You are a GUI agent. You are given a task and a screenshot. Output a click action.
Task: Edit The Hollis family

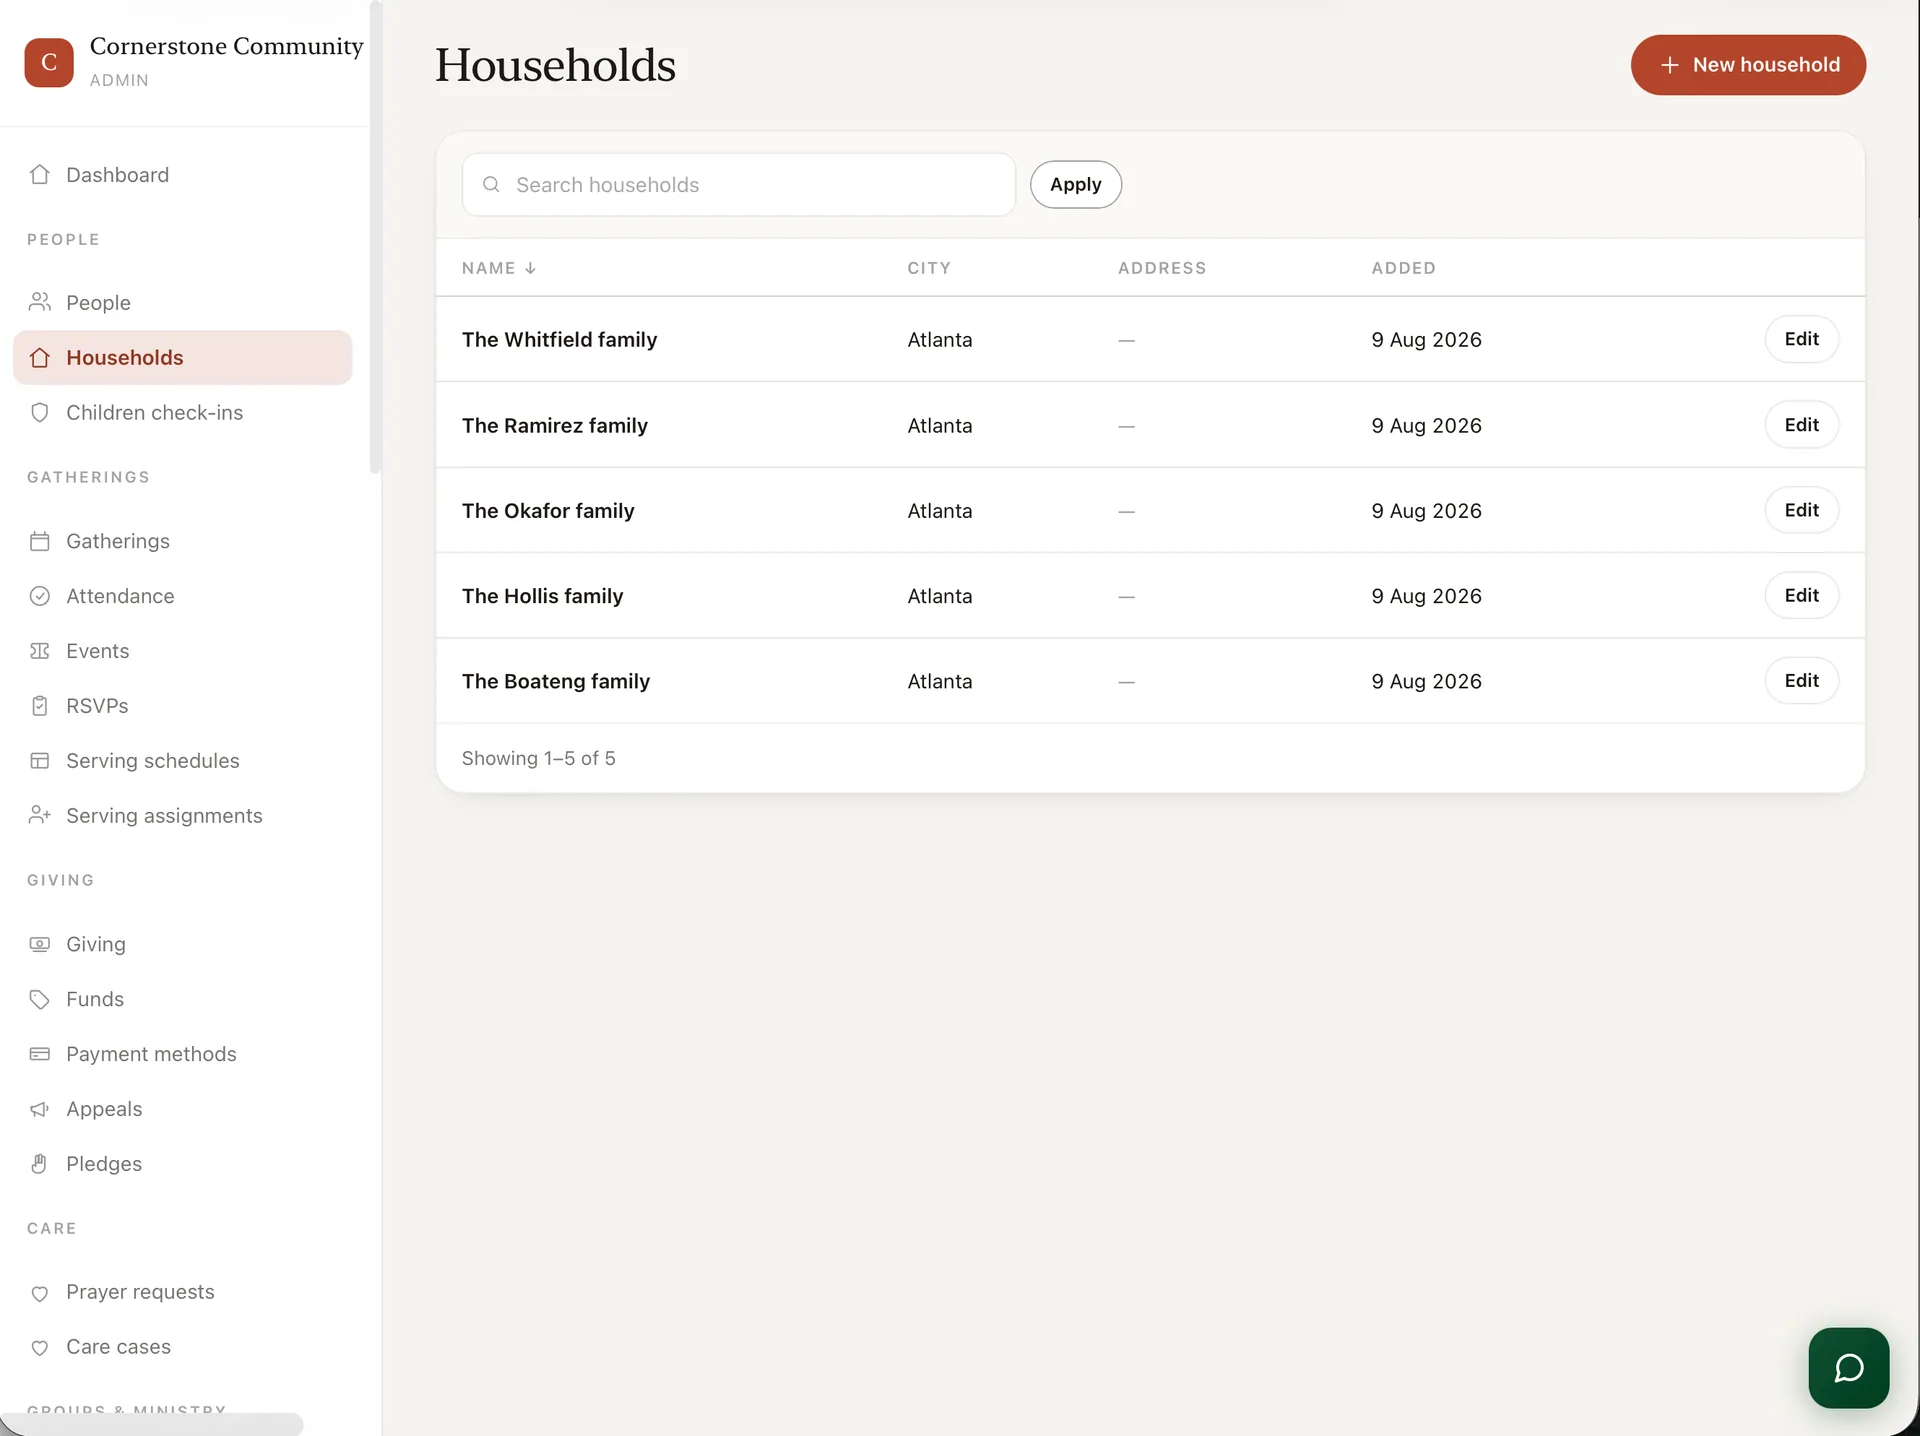tap(1801, 595)
